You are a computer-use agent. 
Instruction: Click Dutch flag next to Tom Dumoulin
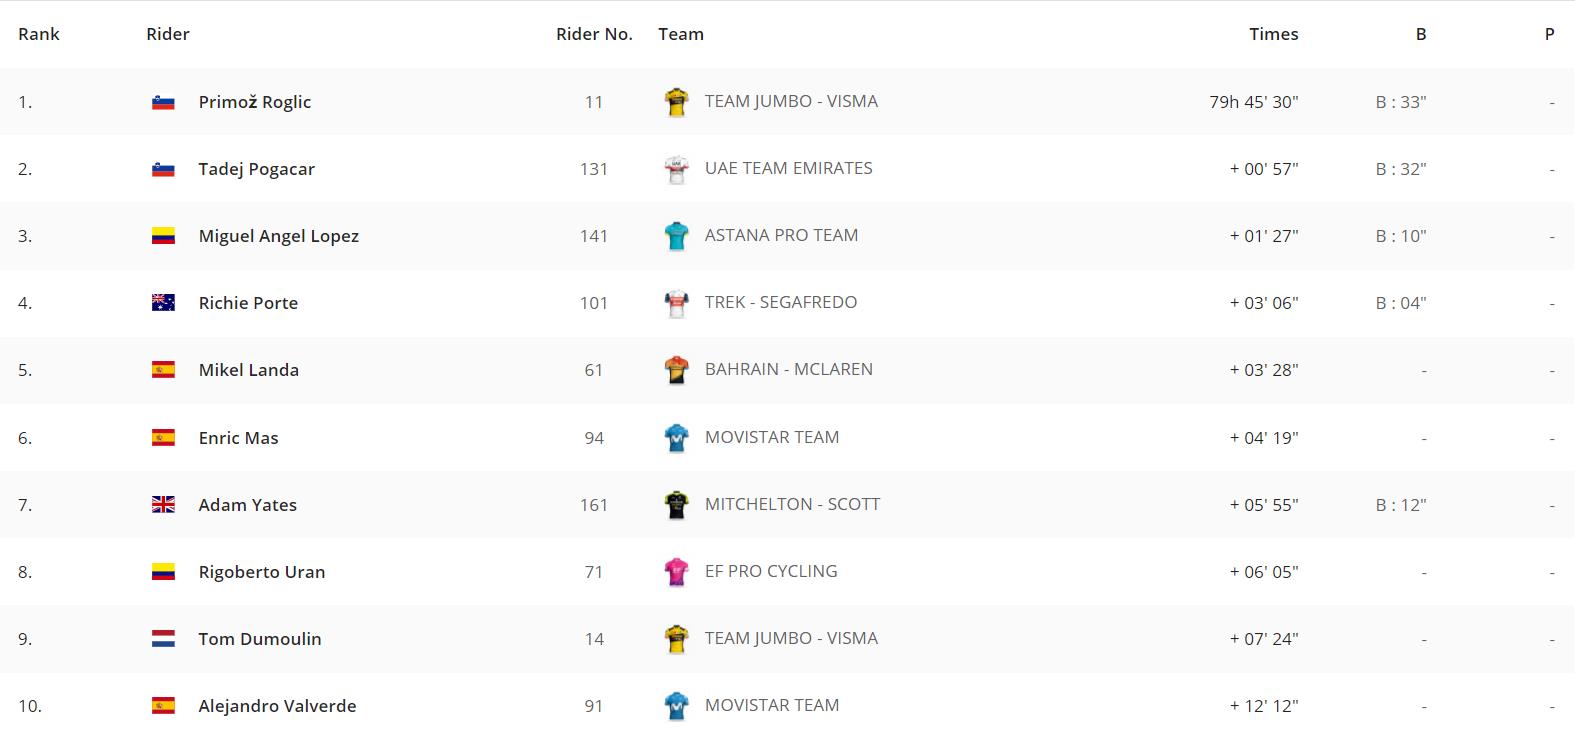pos(163,639)
